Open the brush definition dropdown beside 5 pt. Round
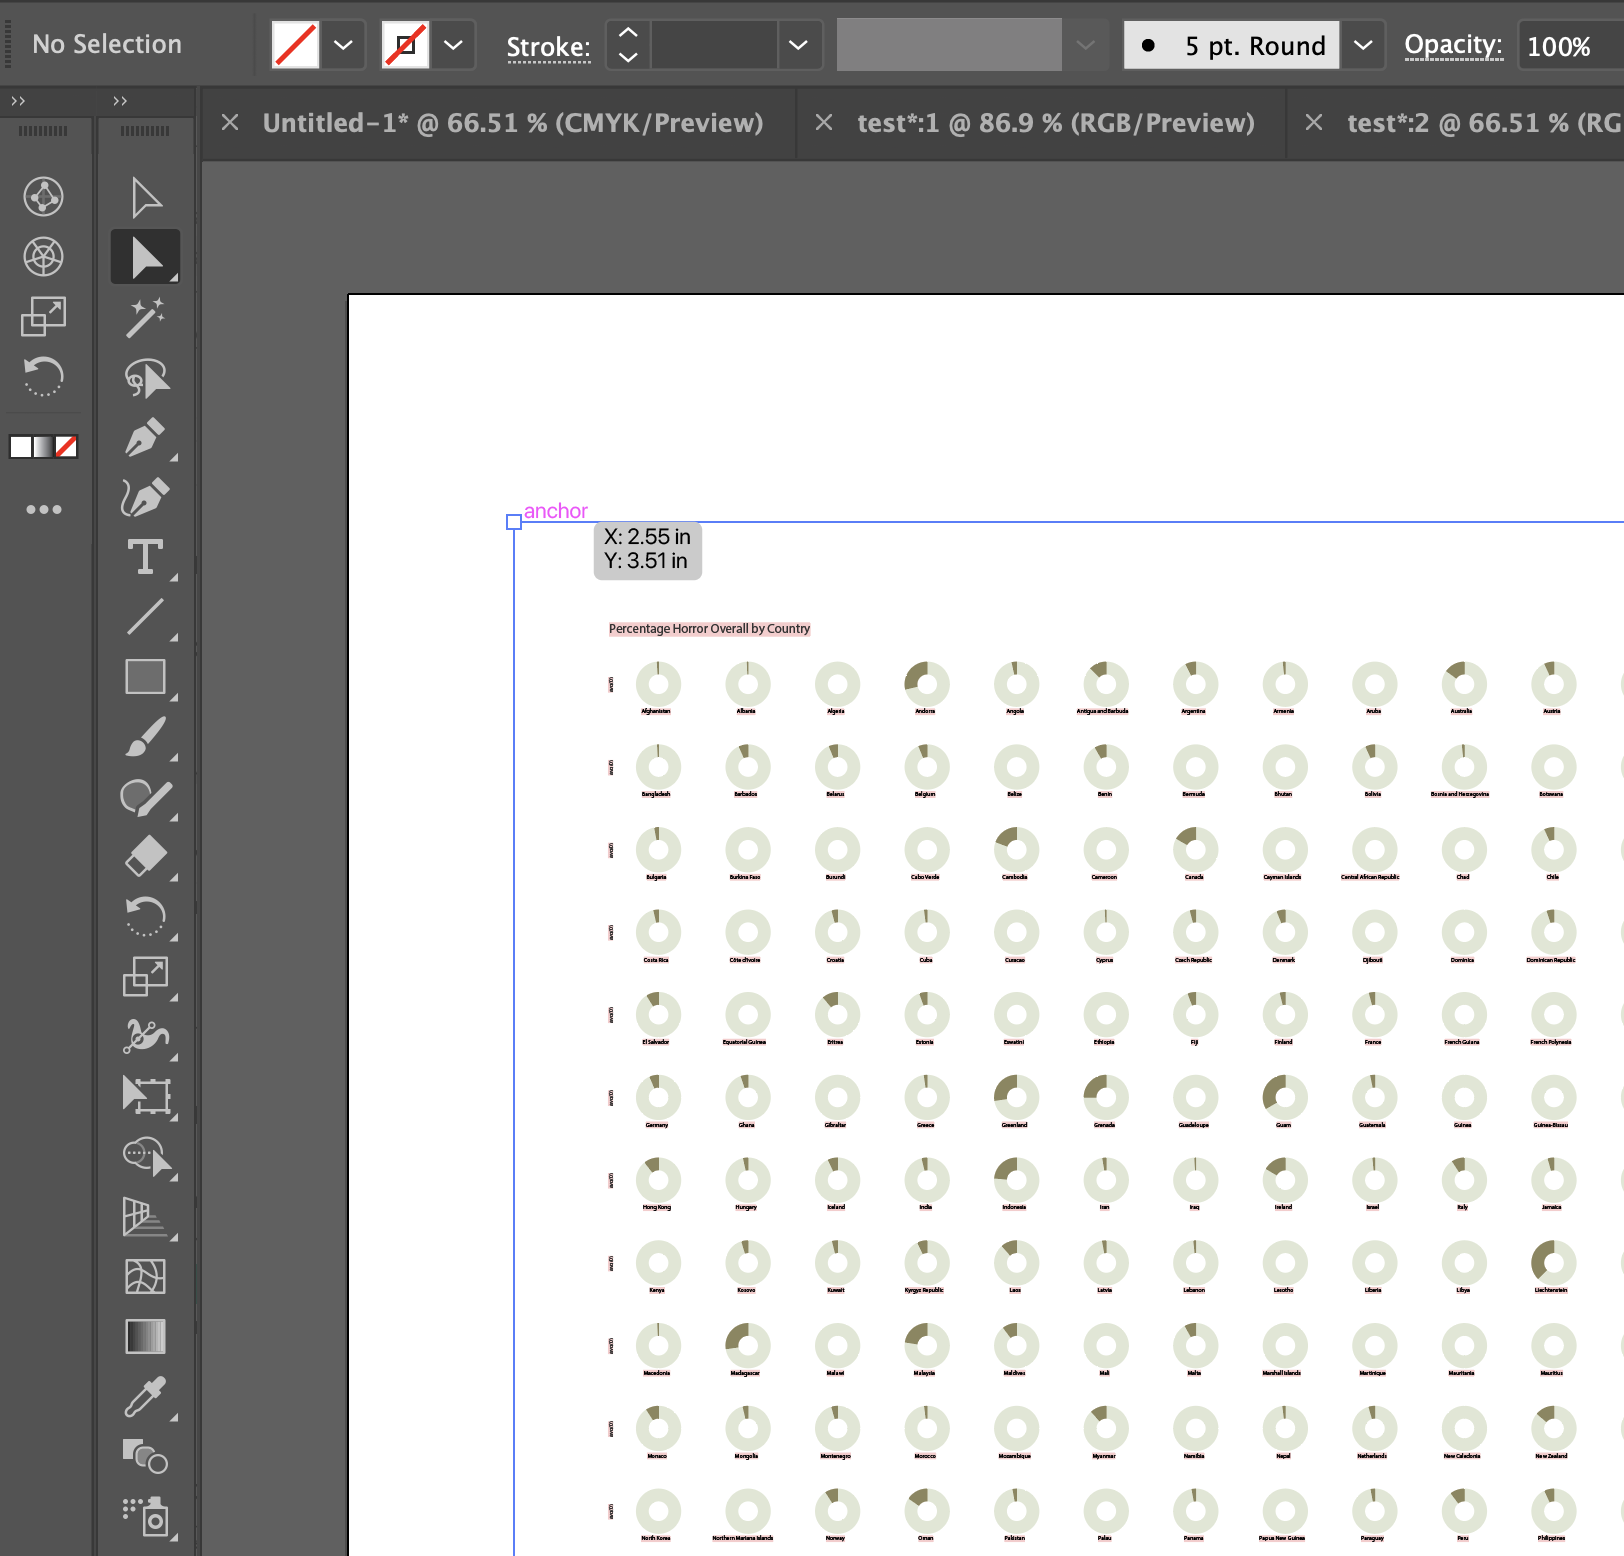This screenshot has height=1556, width=1624. 1362,45
